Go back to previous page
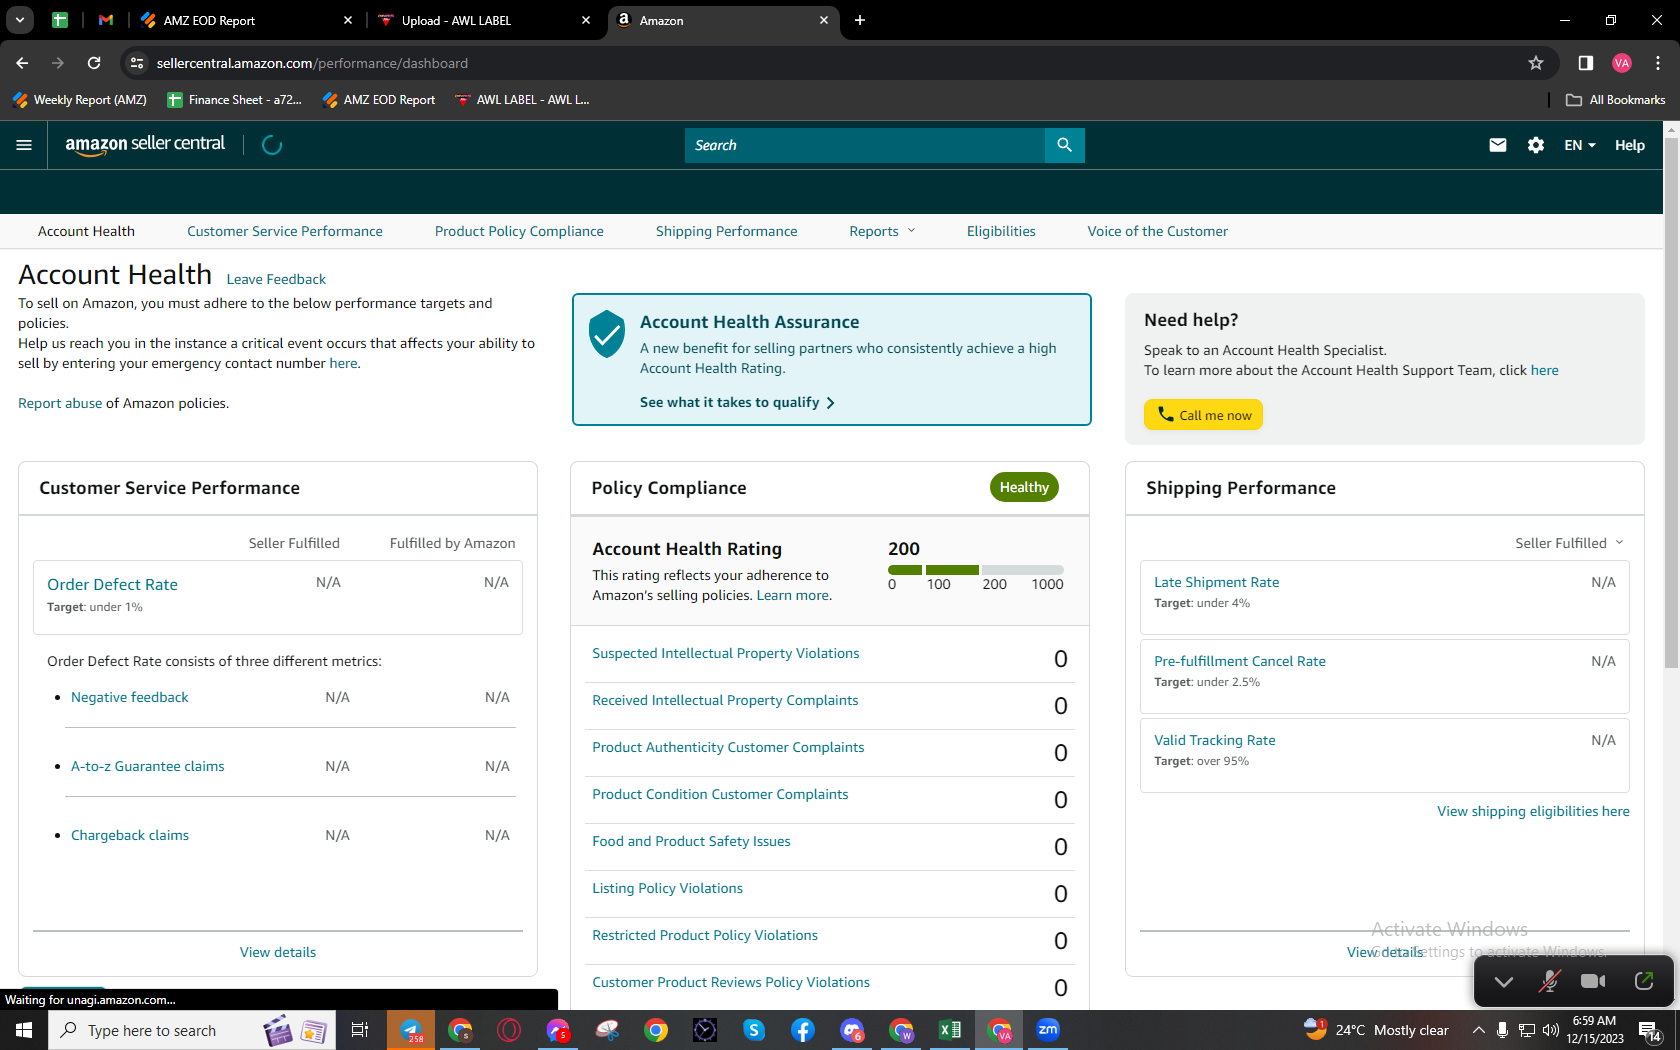This screenshot has width=1680, height=1050. [22, 63]
